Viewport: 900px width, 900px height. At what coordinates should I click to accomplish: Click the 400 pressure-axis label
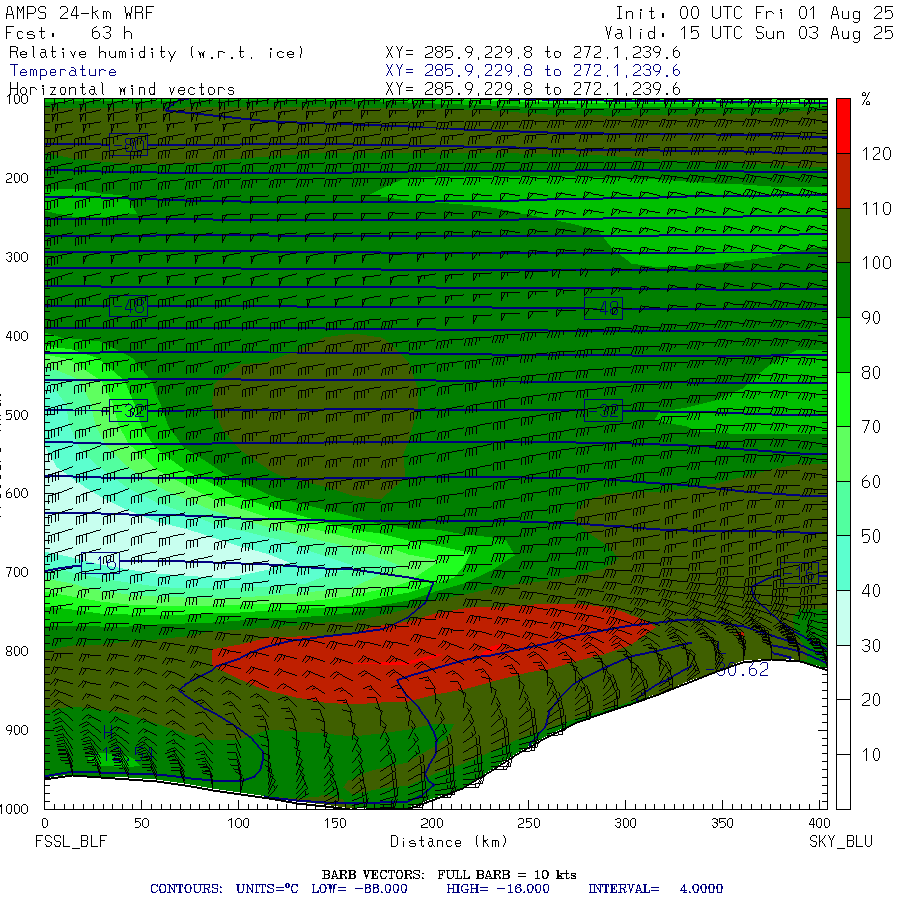(17, 336)
